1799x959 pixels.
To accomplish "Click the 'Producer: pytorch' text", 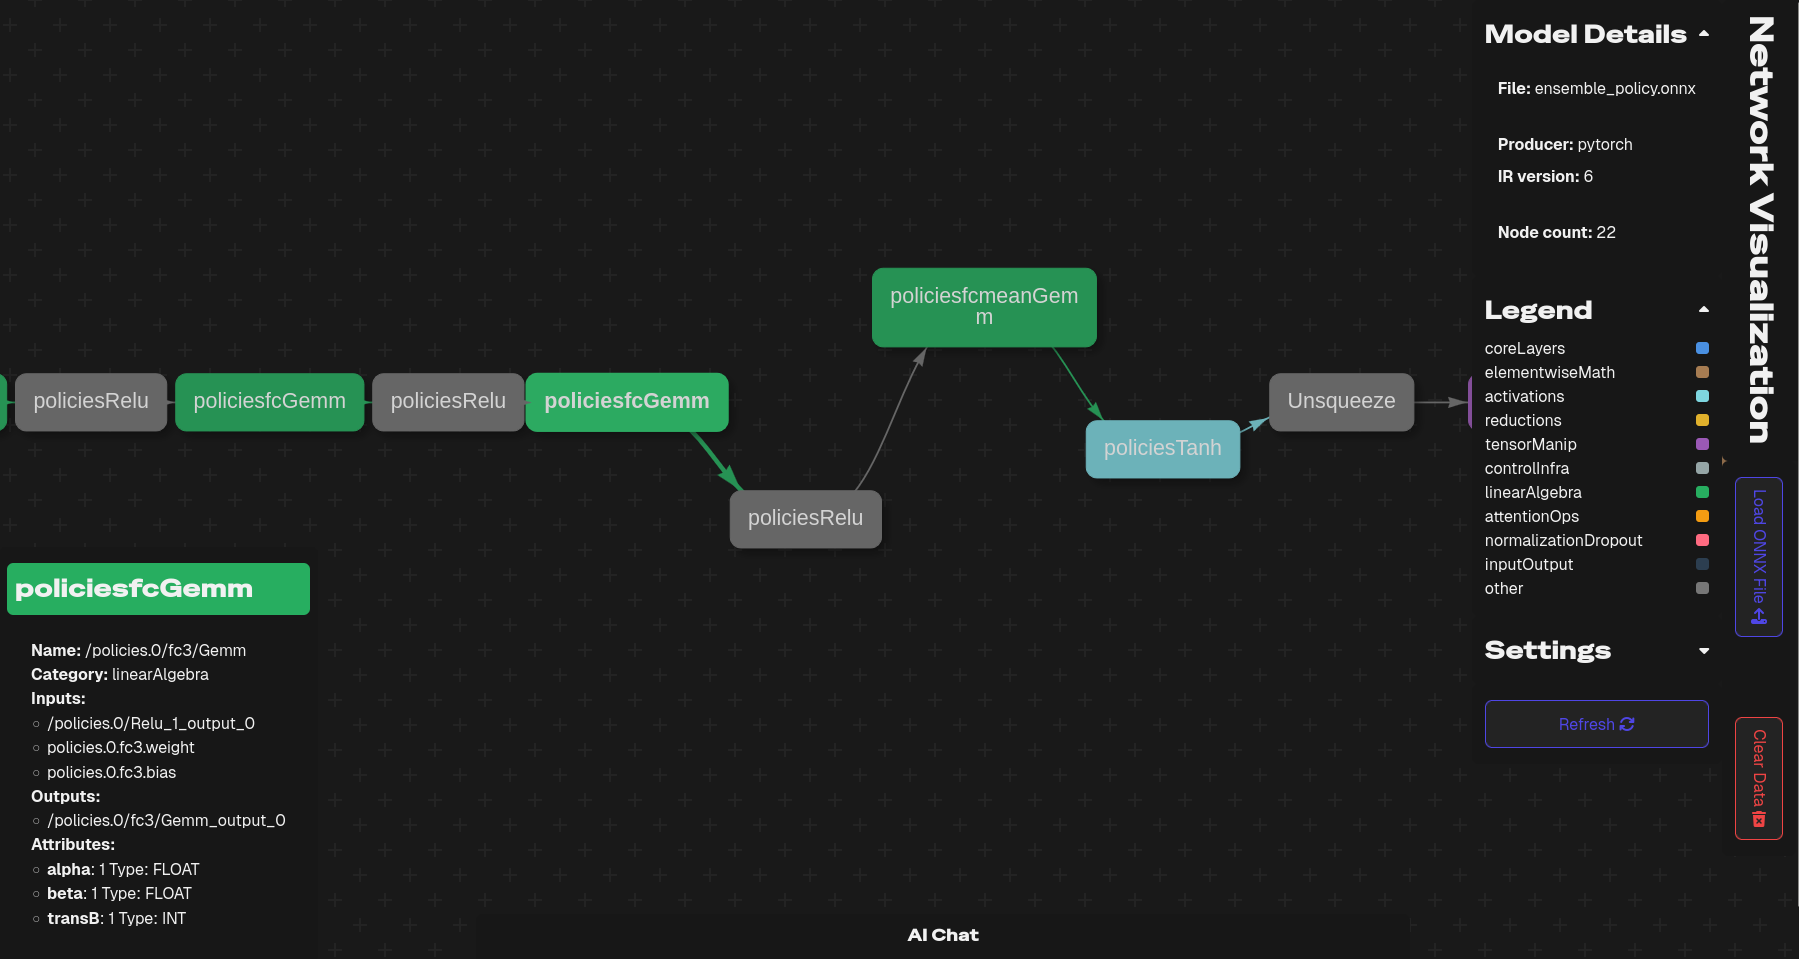I will [1564, 144].
